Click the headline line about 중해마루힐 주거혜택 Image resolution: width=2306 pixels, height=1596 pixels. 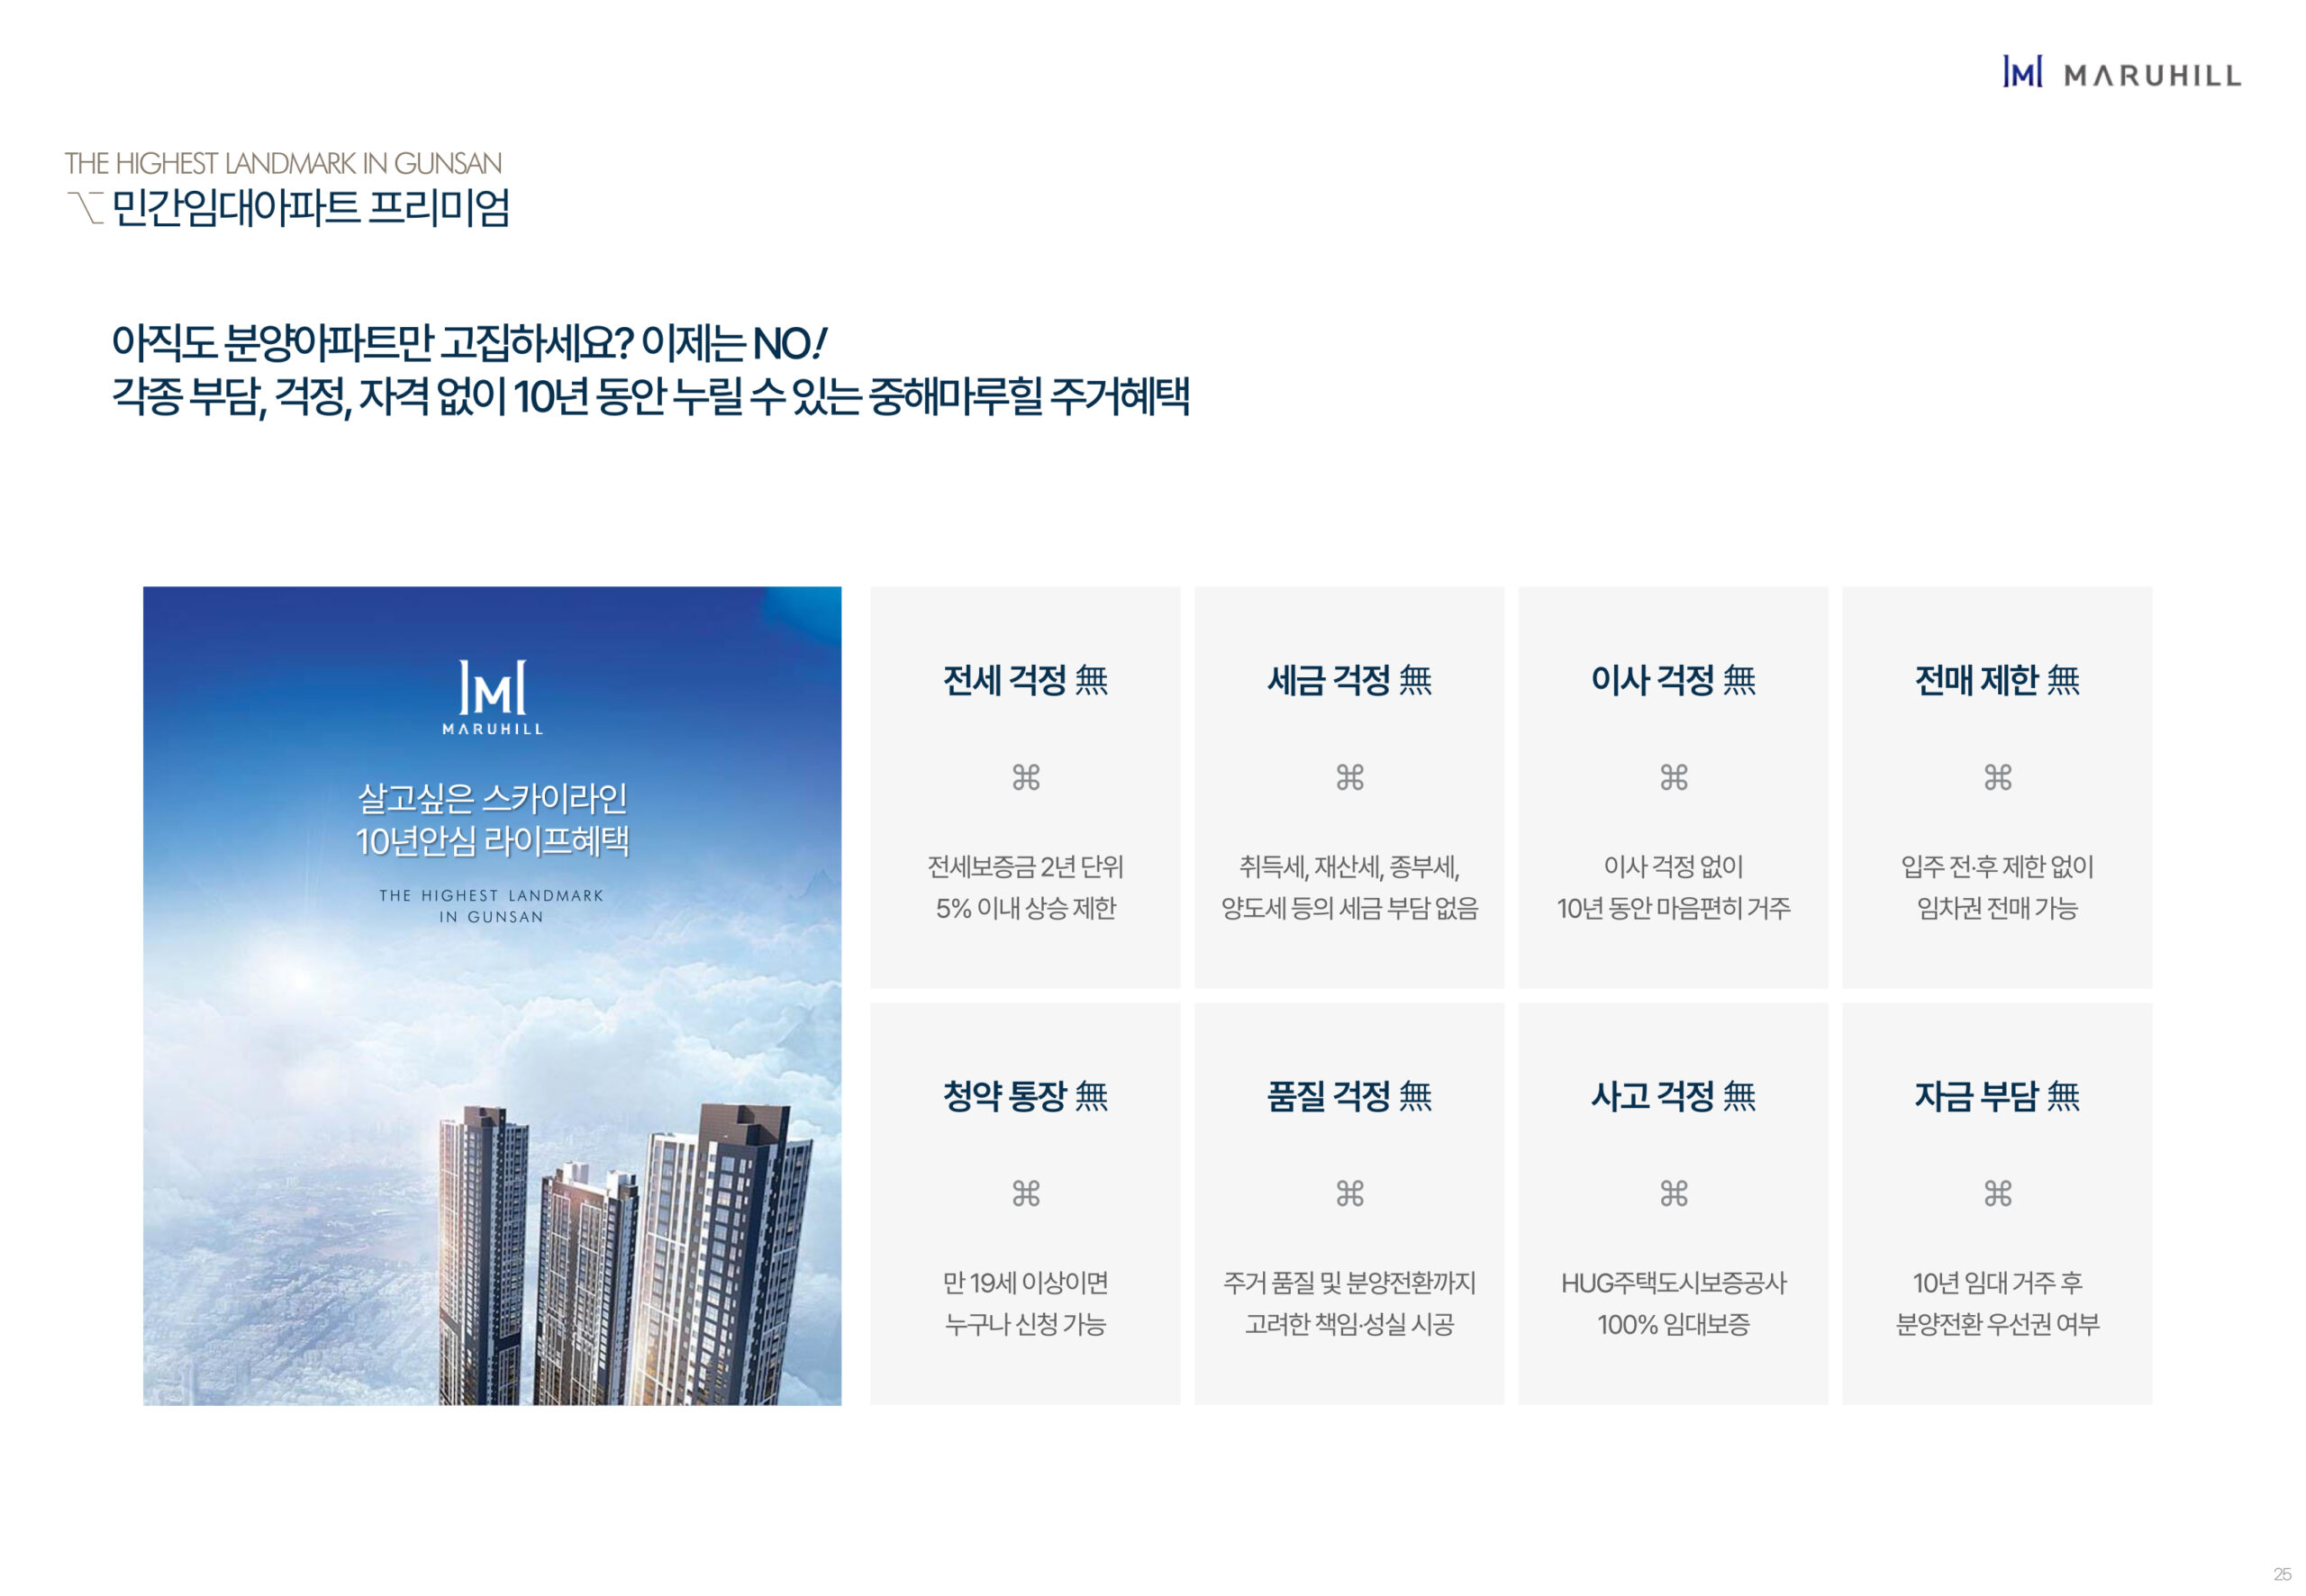(650, 397)
